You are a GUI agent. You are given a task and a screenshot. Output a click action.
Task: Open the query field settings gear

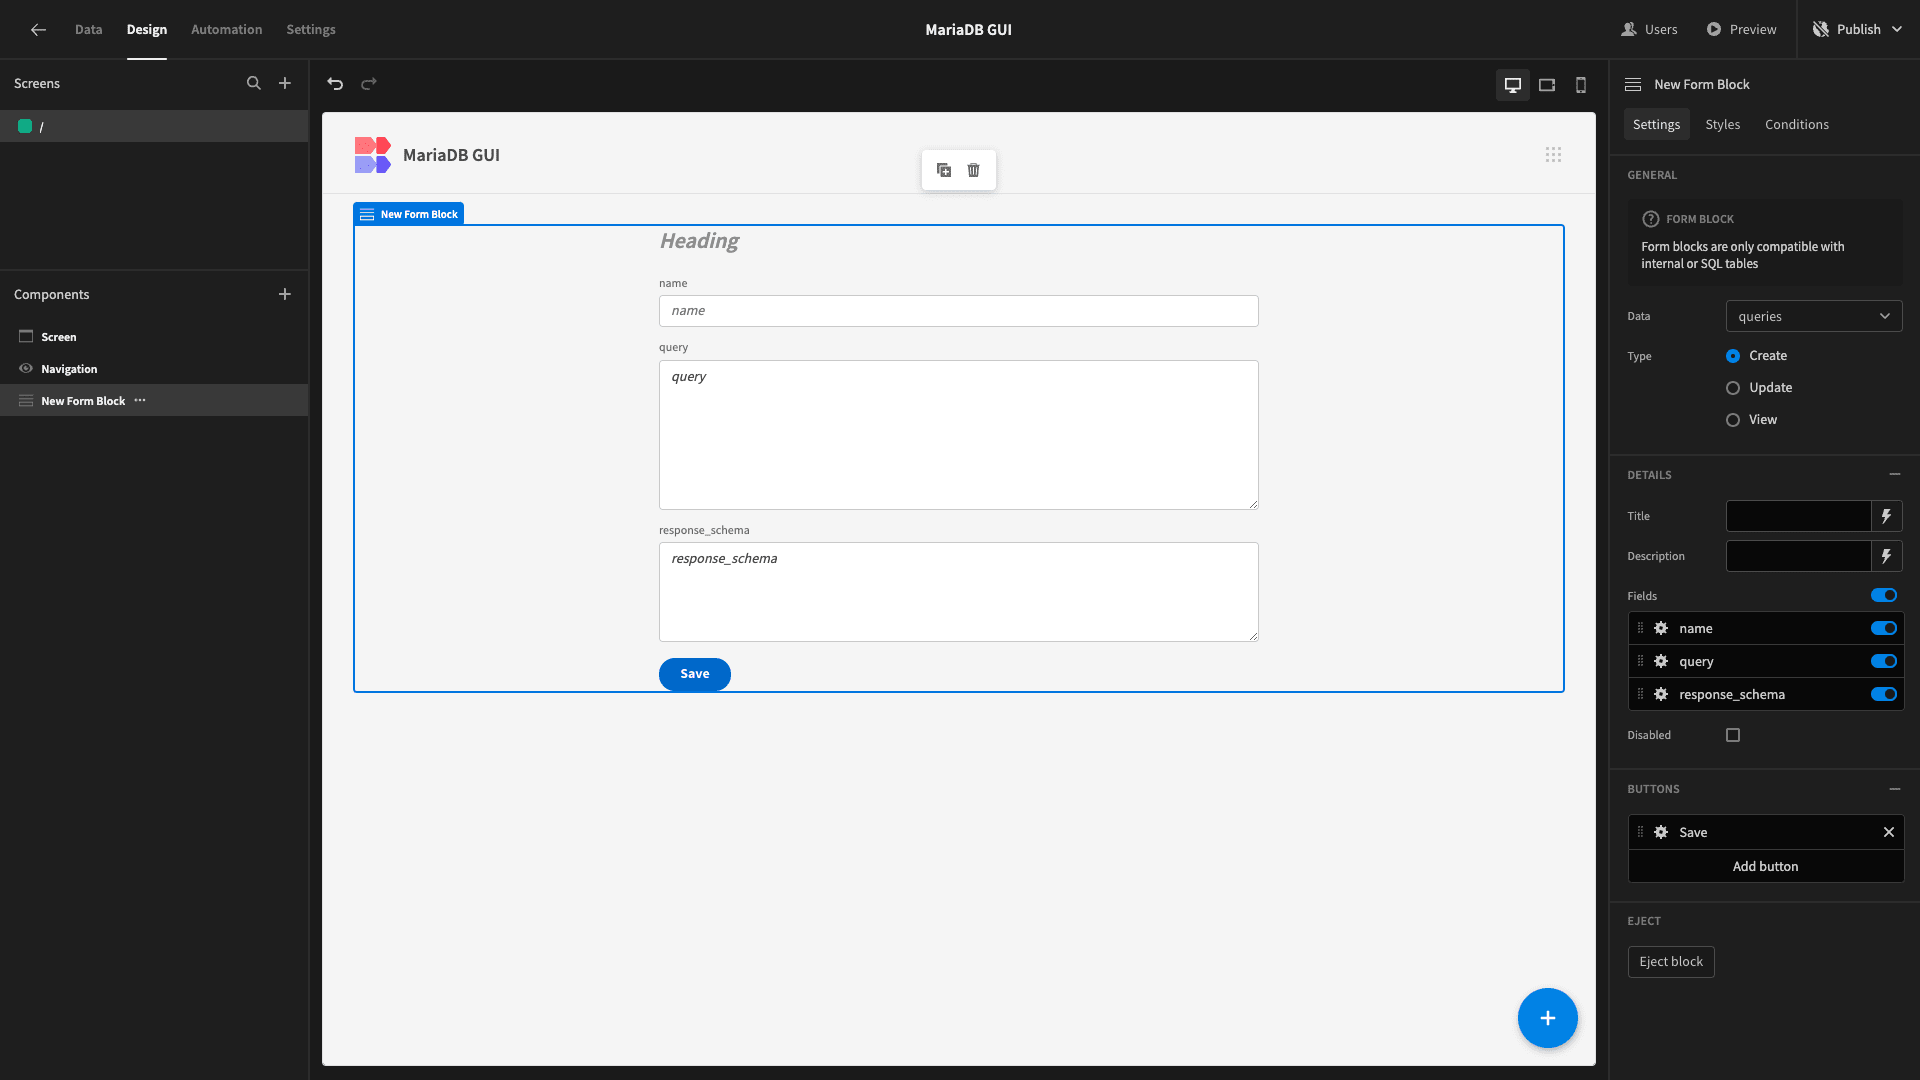(x=1661, y=662)
